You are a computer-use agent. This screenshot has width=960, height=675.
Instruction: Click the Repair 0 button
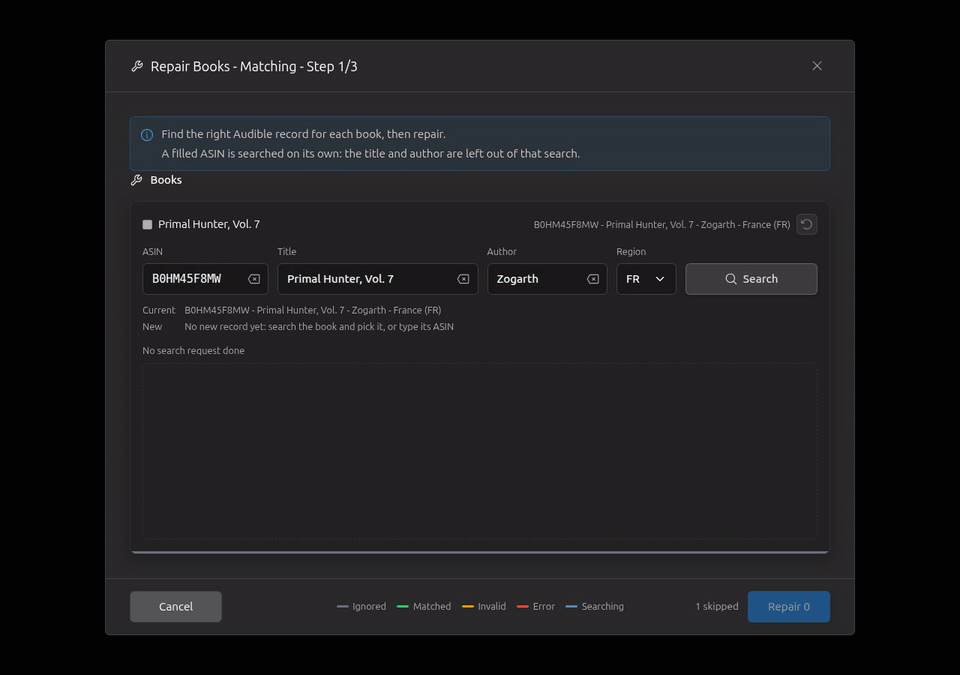click(789, 606)
